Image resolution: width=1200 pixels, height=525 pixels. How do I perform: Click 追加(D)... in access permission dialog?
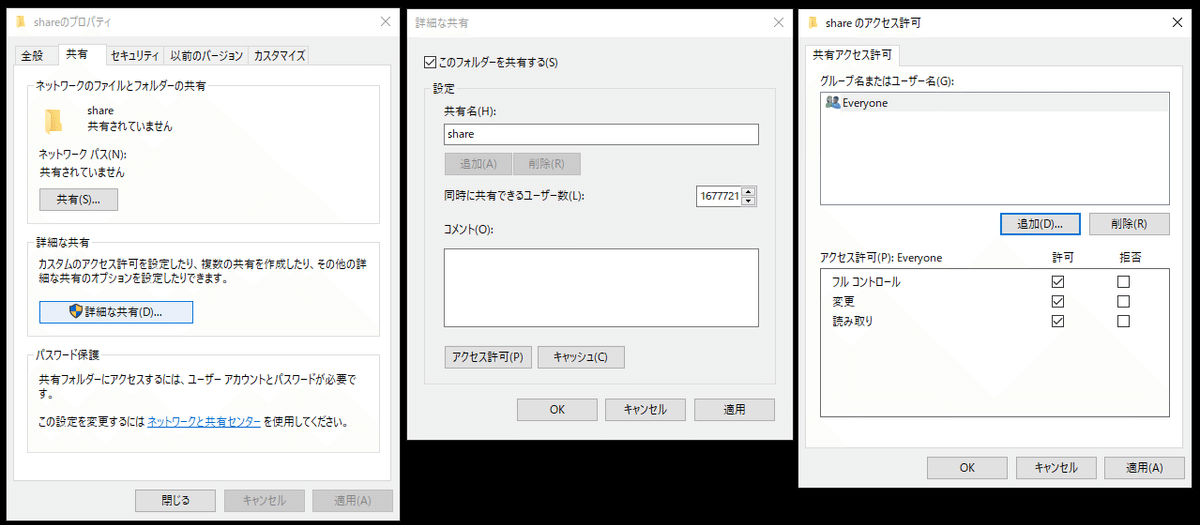click(1040, 224)
